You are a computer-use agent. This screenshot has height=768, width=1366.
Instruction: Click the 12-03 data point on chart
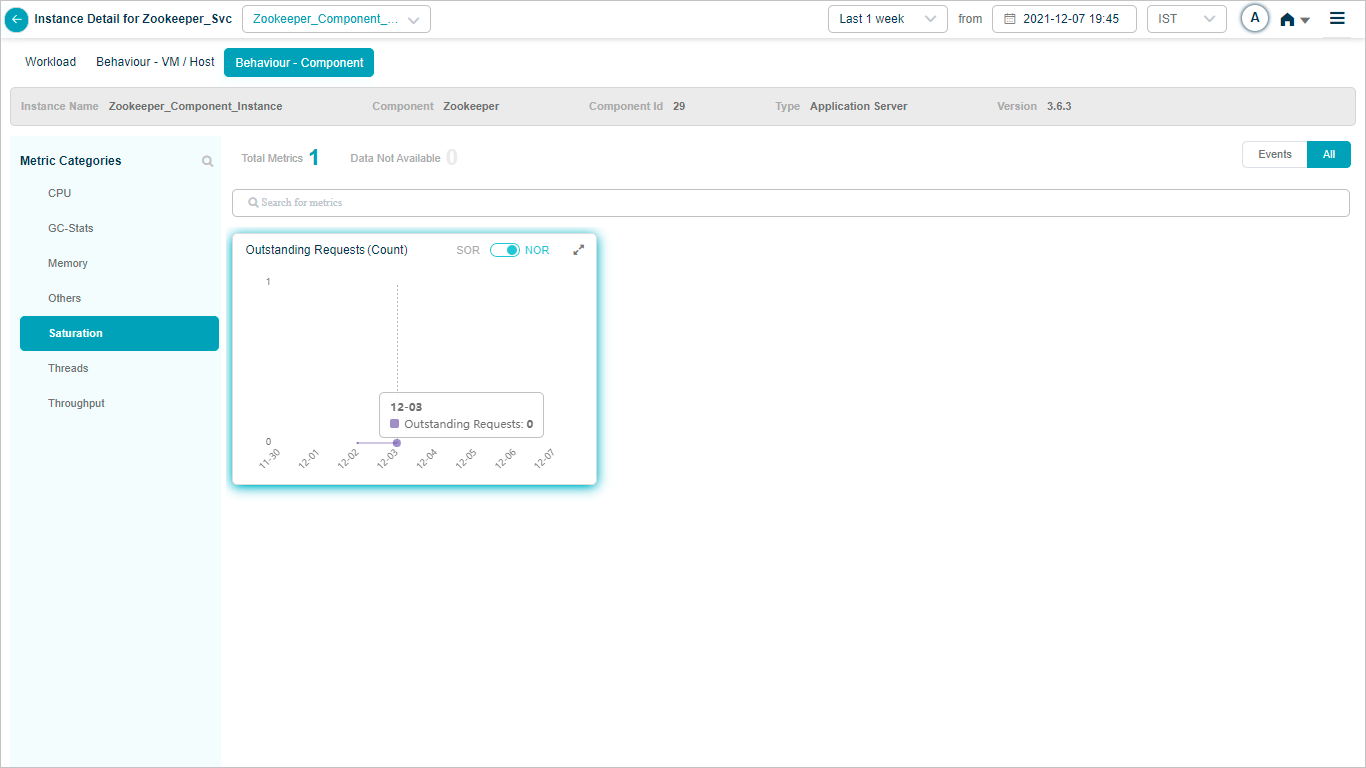click(x=397, y=443)
